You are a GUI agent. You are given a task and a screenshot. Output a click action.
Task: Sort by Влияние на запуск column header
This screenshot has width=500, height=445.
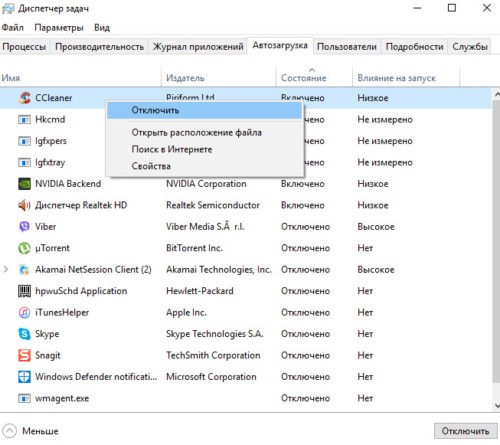pos(406,78)
